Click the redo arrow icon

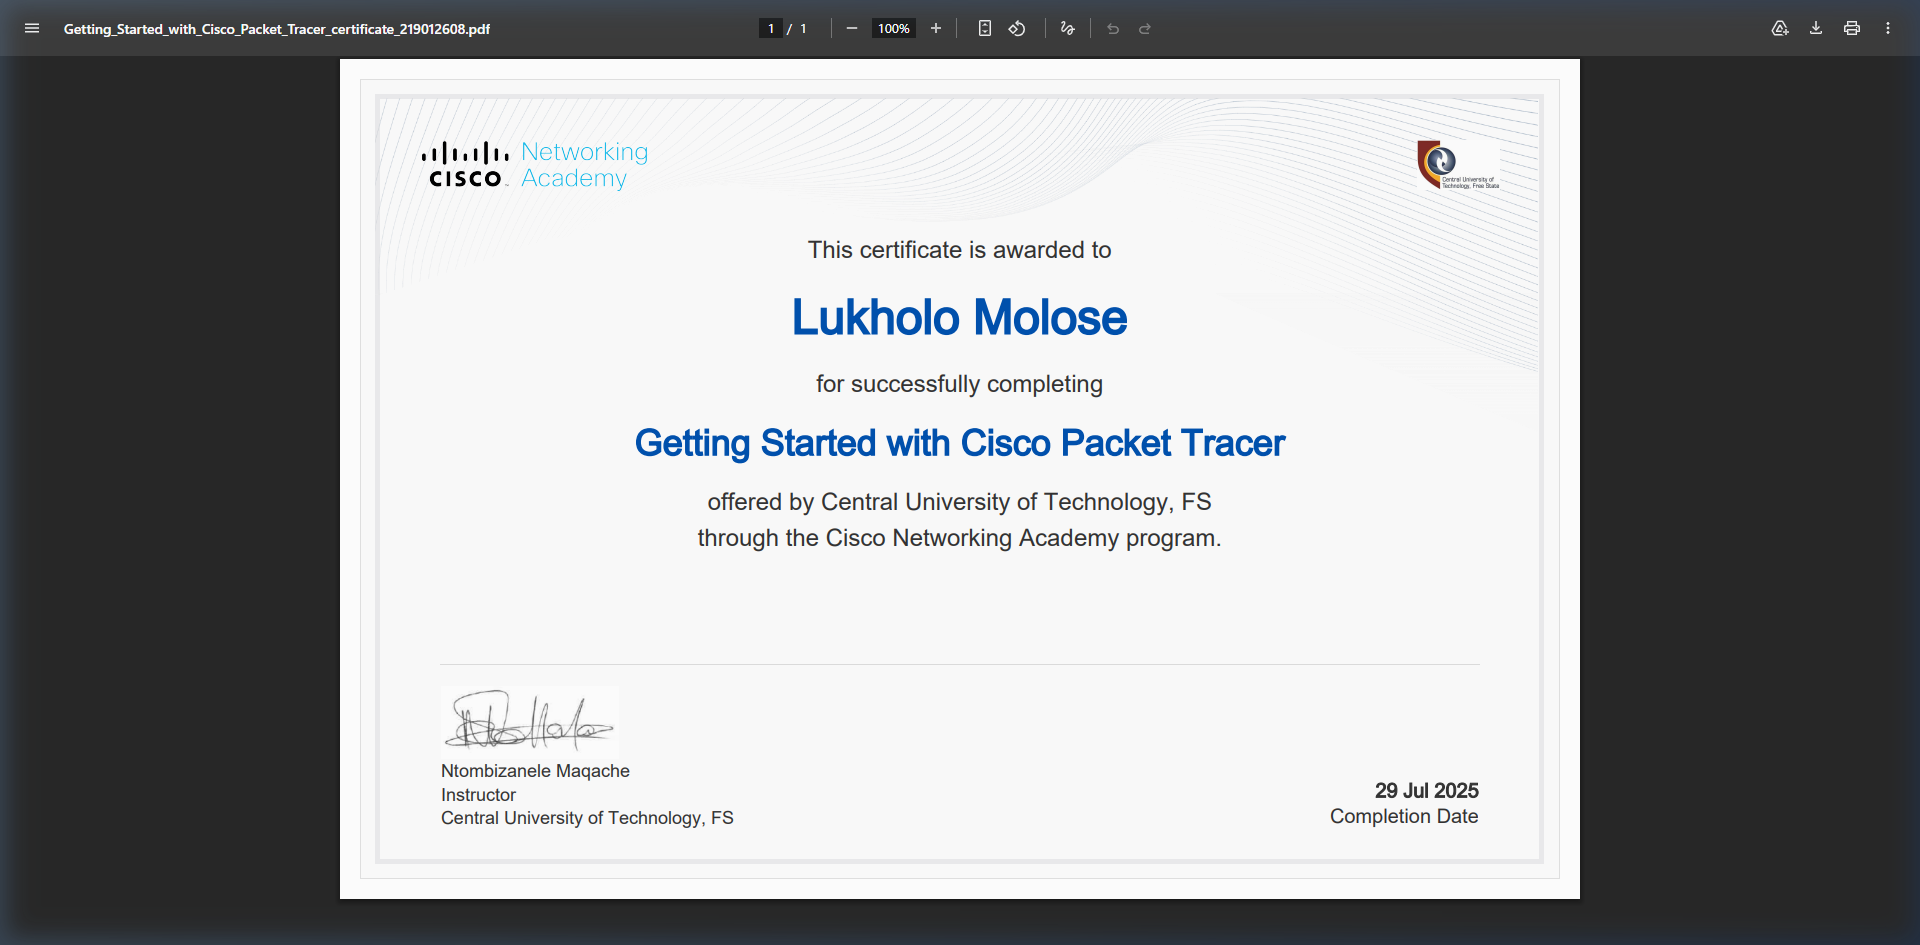pyautogui.click(x=1145, y=28)
